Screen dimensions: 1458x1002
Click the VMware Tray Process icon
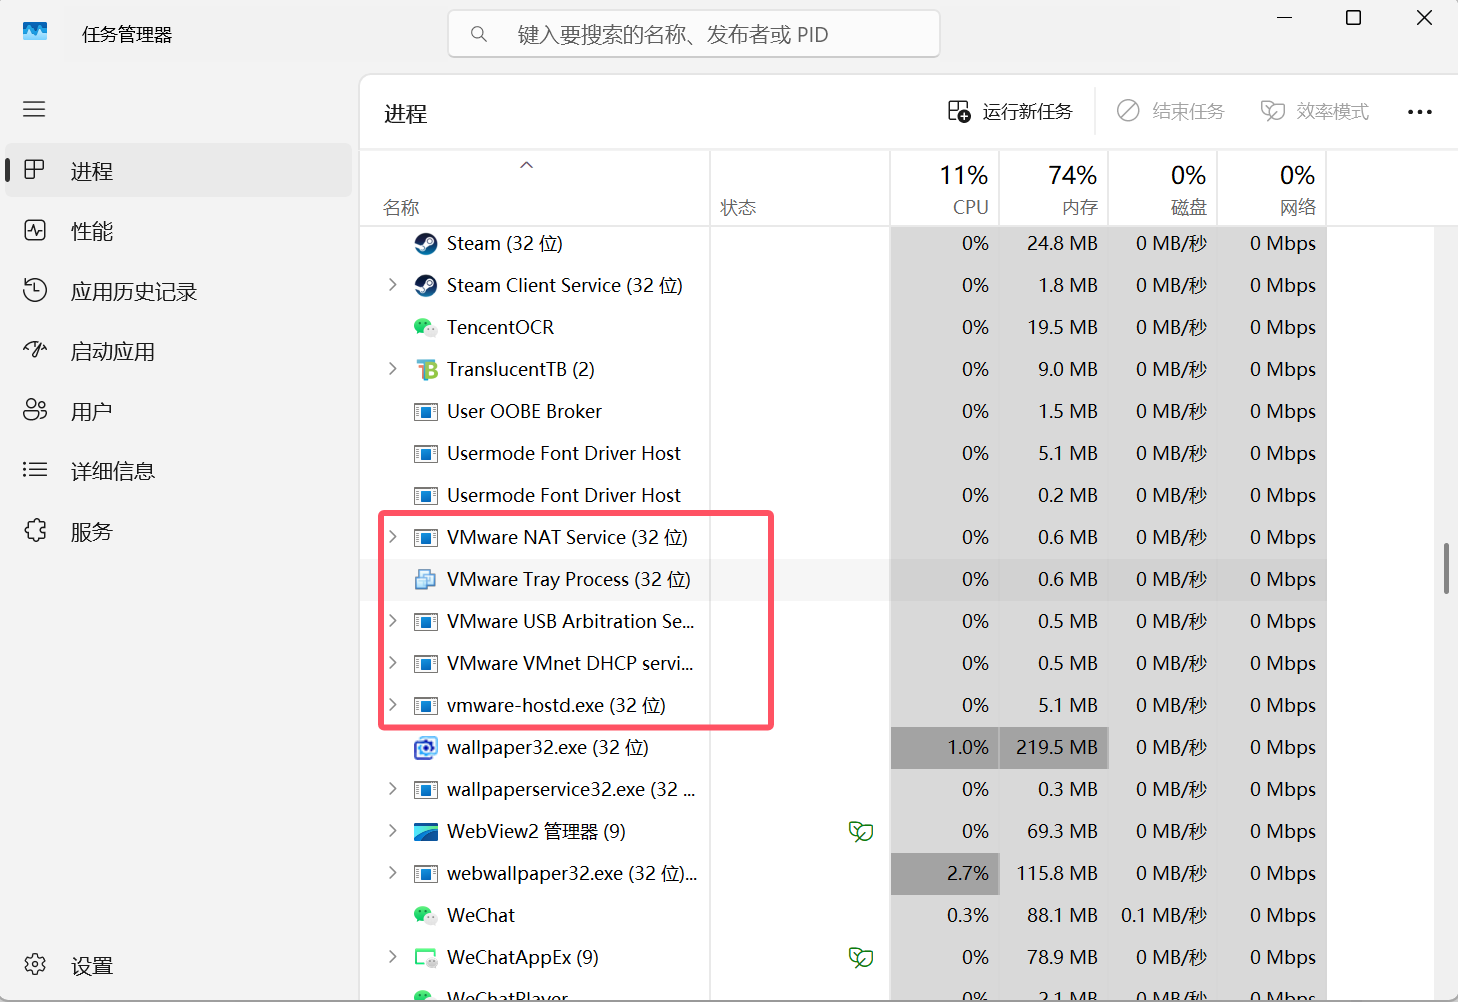click(x=426, y=580)
